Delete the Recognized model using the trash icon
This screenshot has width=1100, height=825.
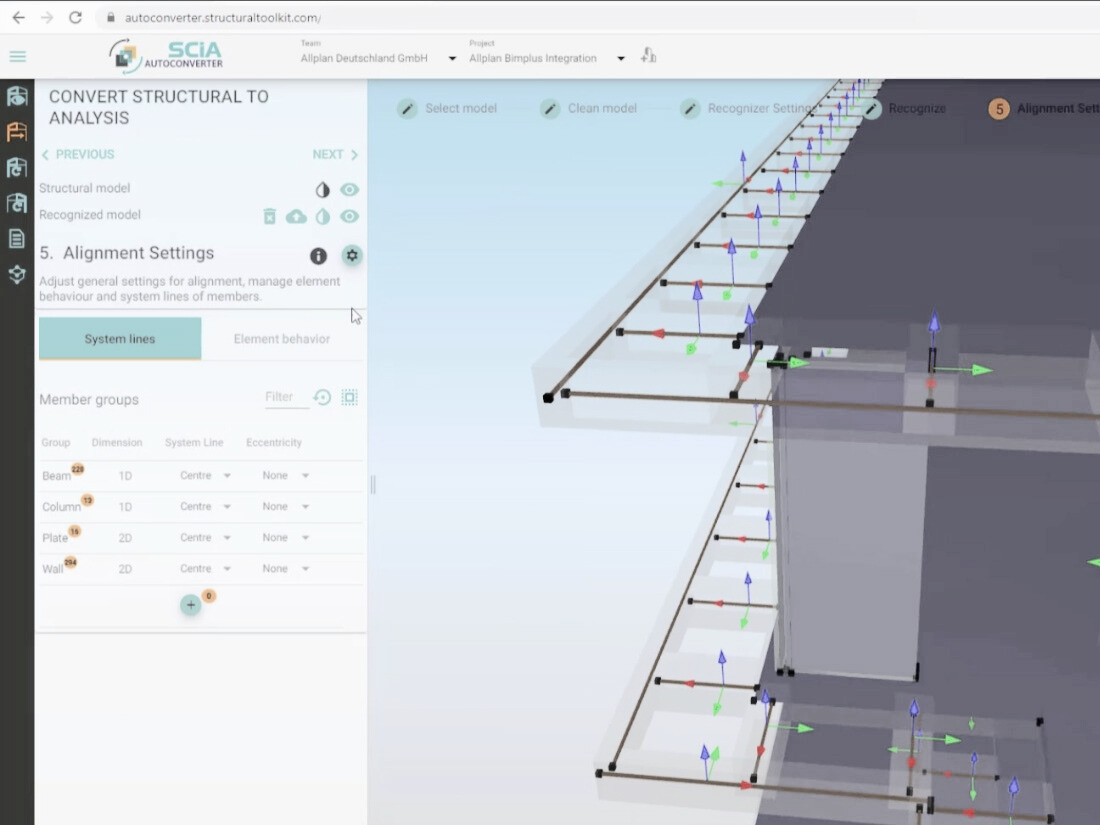point(269,216)
